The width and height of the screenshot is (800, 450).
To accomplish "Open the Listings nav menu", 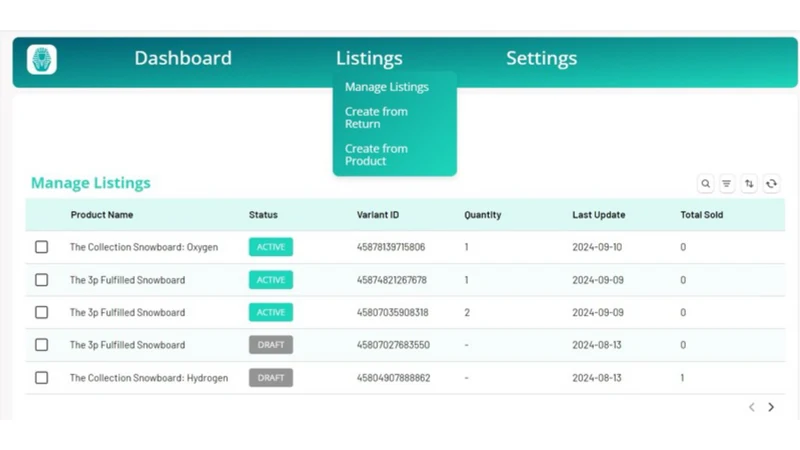I will tap(369, 58).
